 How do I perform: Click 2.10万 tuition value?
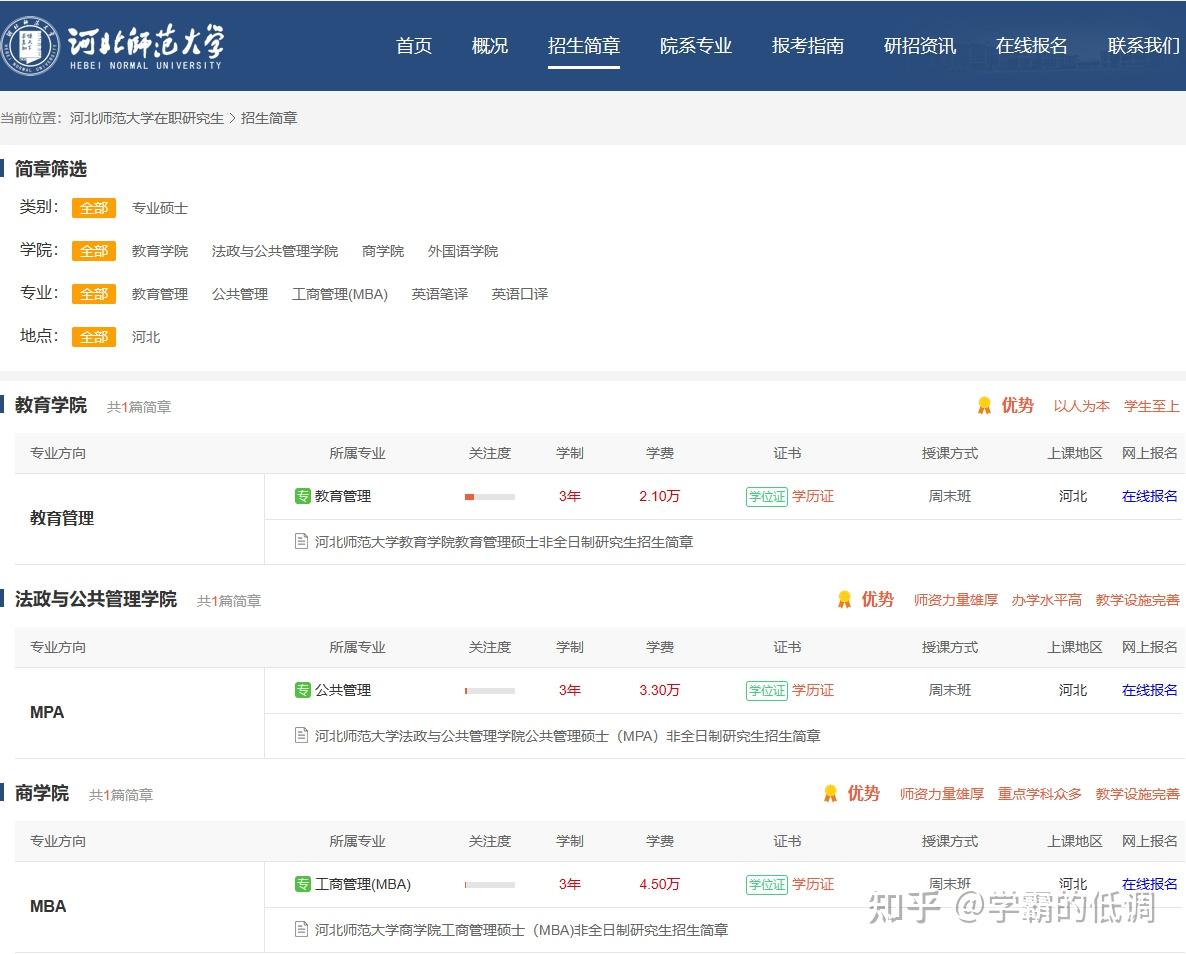point(660,496)
